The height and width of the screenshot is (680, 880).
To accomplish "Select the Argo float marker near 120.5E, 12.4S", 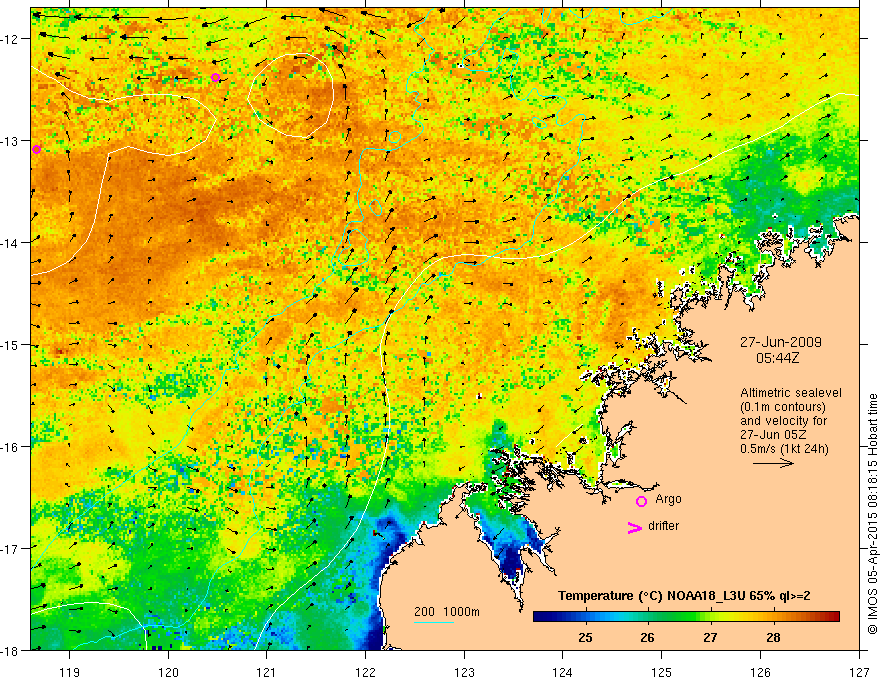I will (x=216, y=77).
